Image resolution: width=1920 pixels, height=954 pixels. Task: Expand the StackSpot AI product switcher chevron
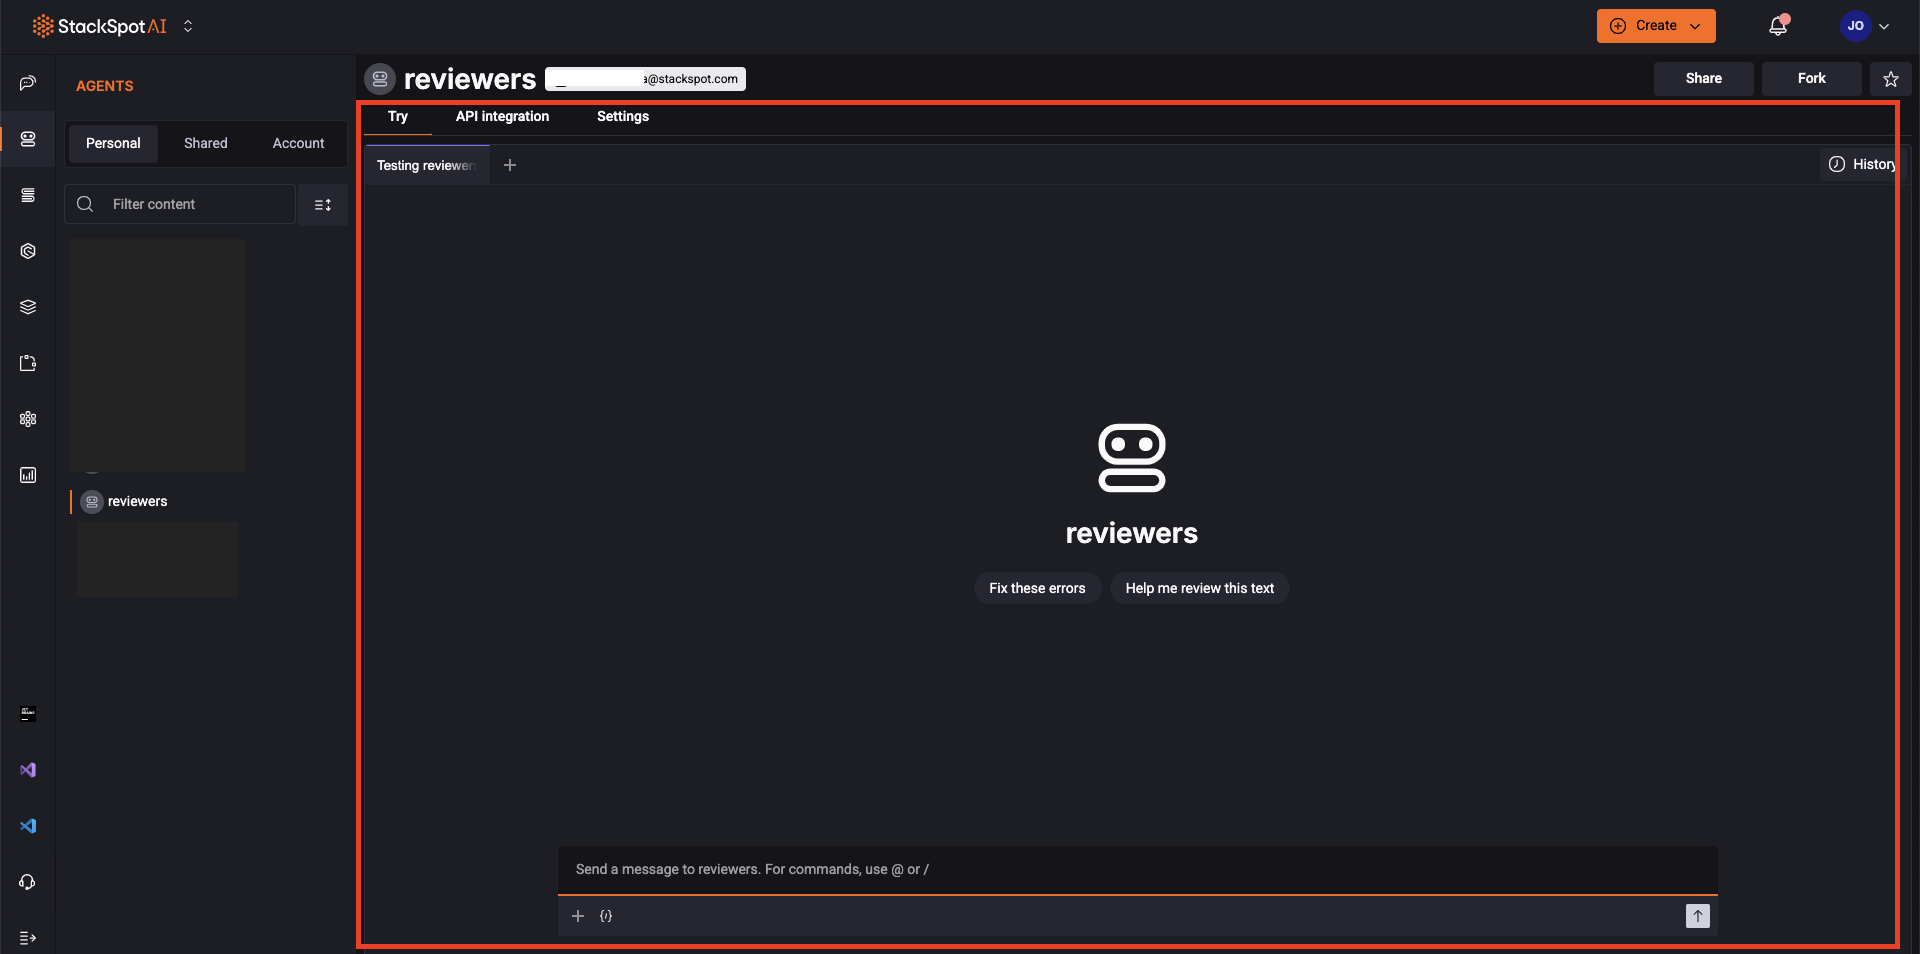[188, 26]
